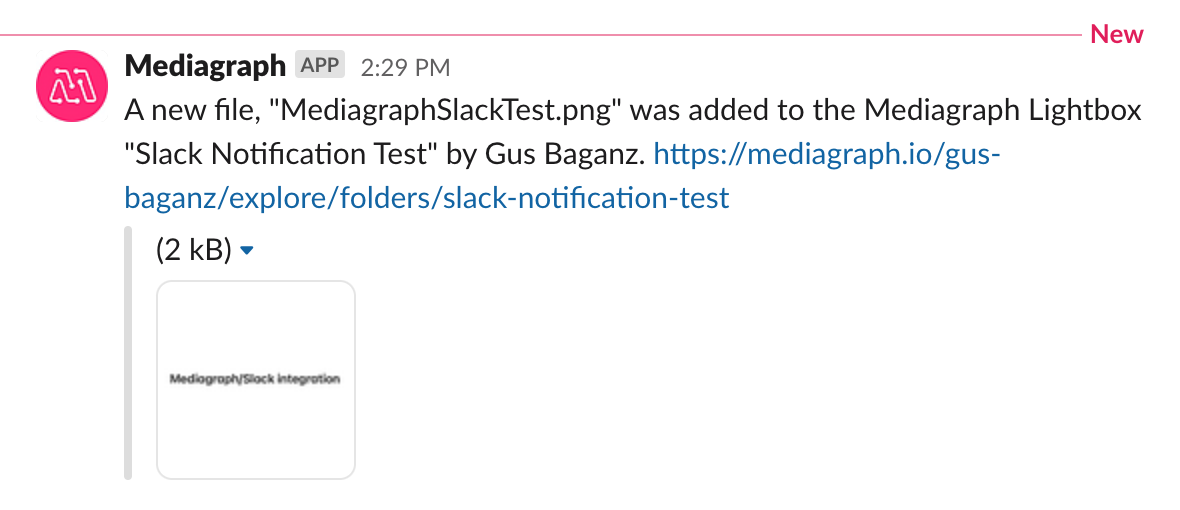Click the 2:29 PM message timestamp

coord(405,68)
